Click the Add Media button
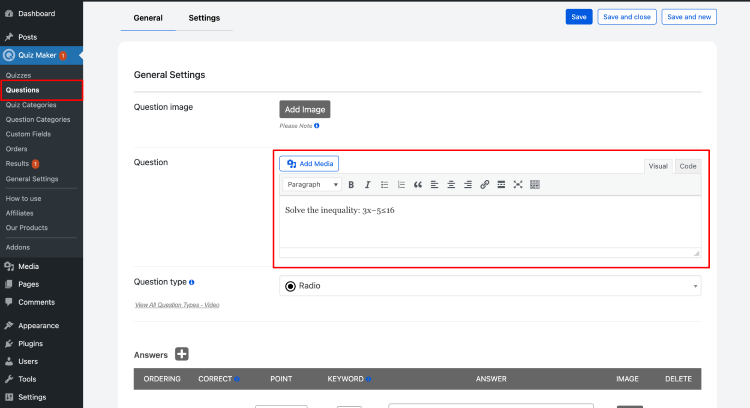 [309, 164]
